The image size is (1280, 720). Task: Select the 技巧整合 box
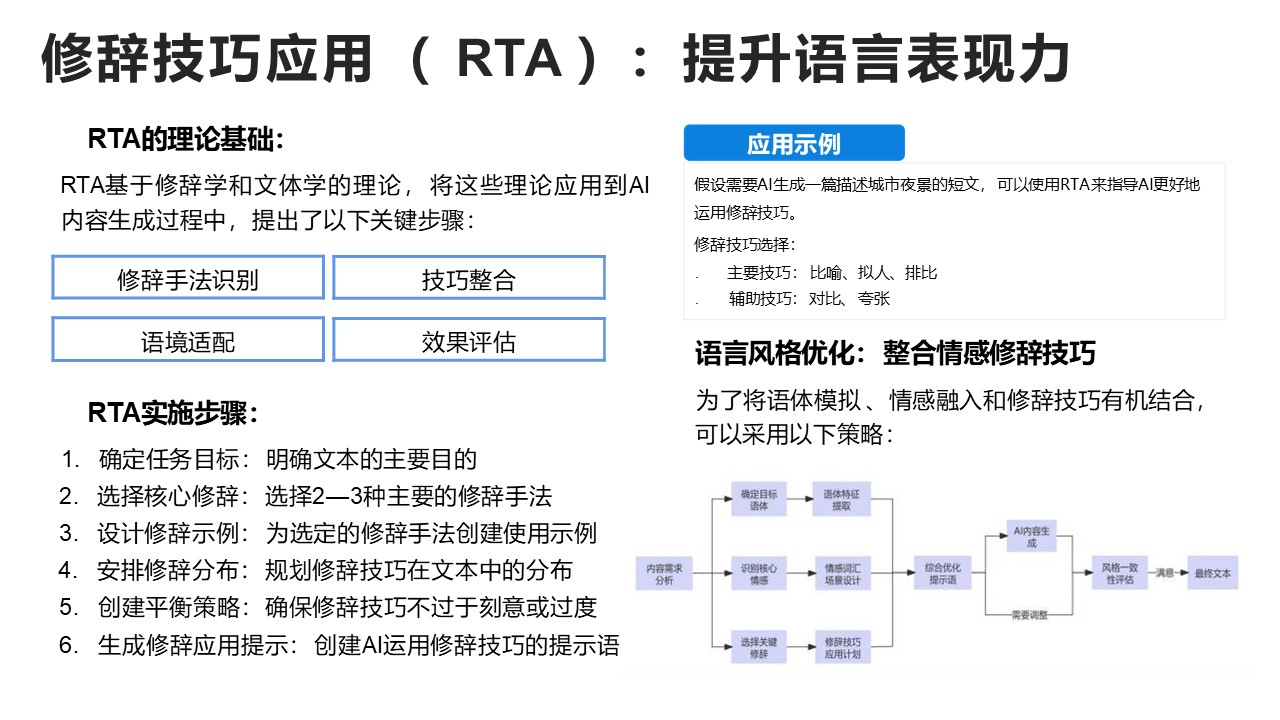(468, 278)
